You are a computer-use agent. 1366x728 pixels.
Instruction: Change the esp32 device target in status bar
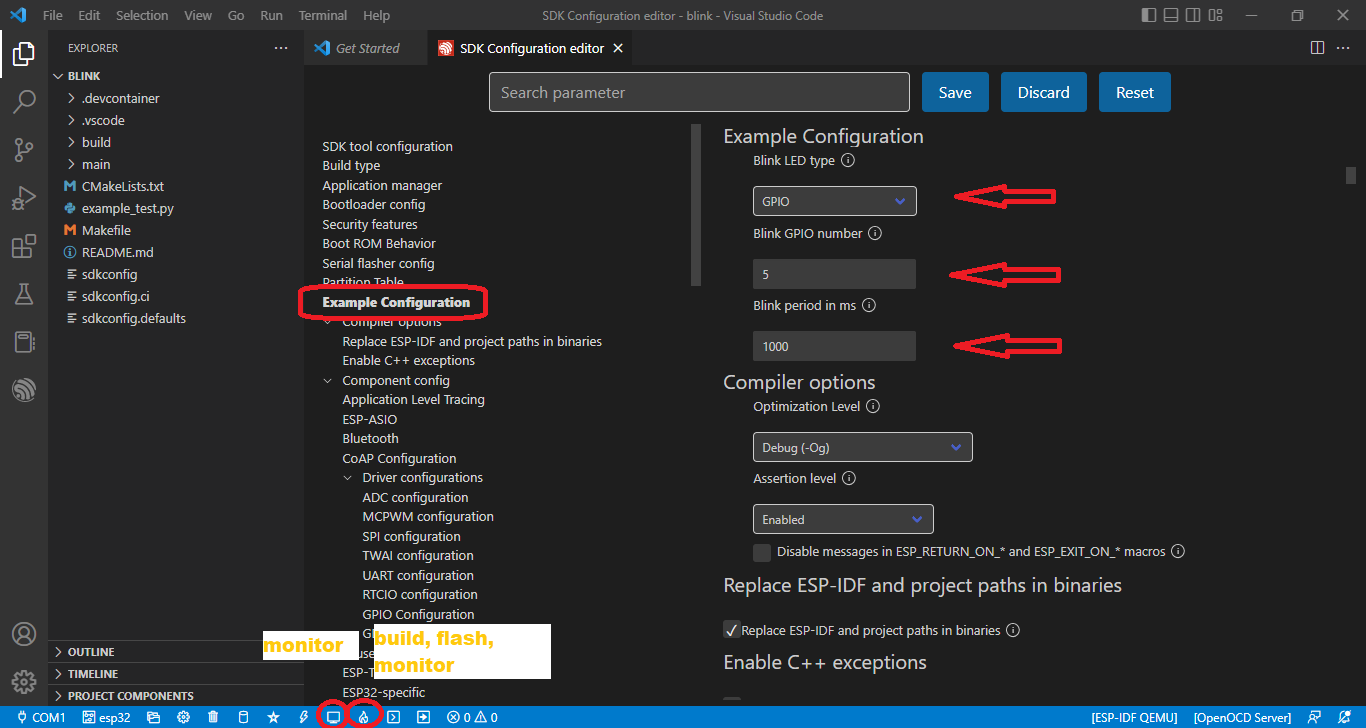pyautogui.click(x=107, y=718)
